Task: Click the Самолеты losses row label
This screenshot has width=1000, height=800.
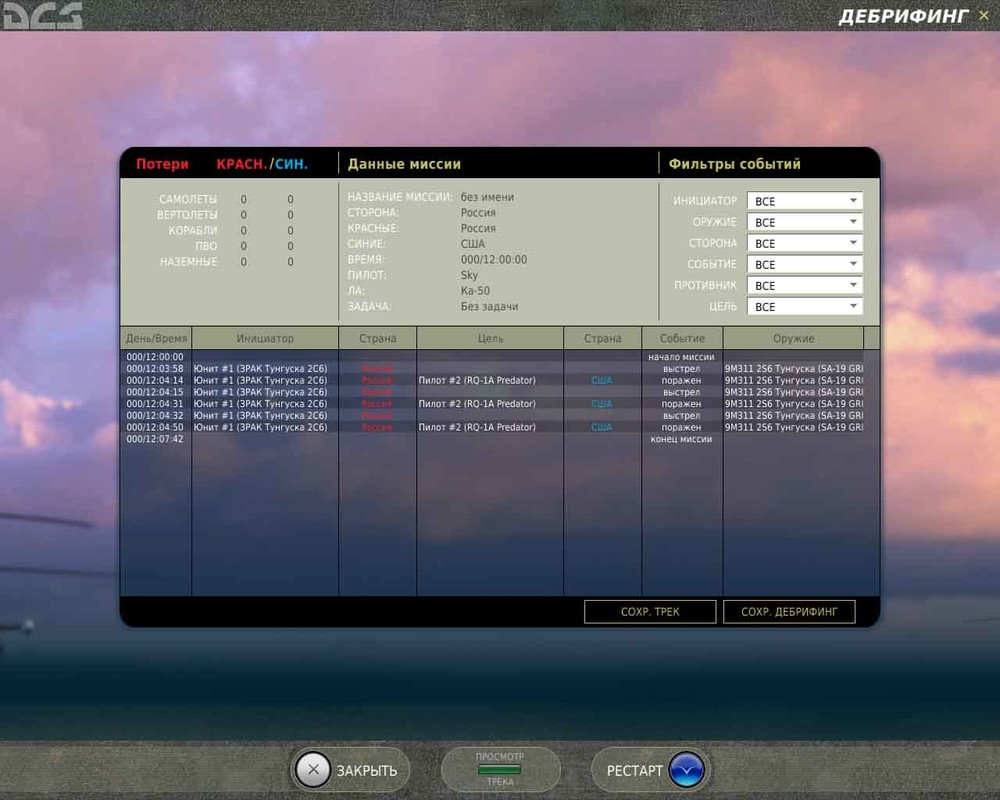Action: tap(188, 199)
